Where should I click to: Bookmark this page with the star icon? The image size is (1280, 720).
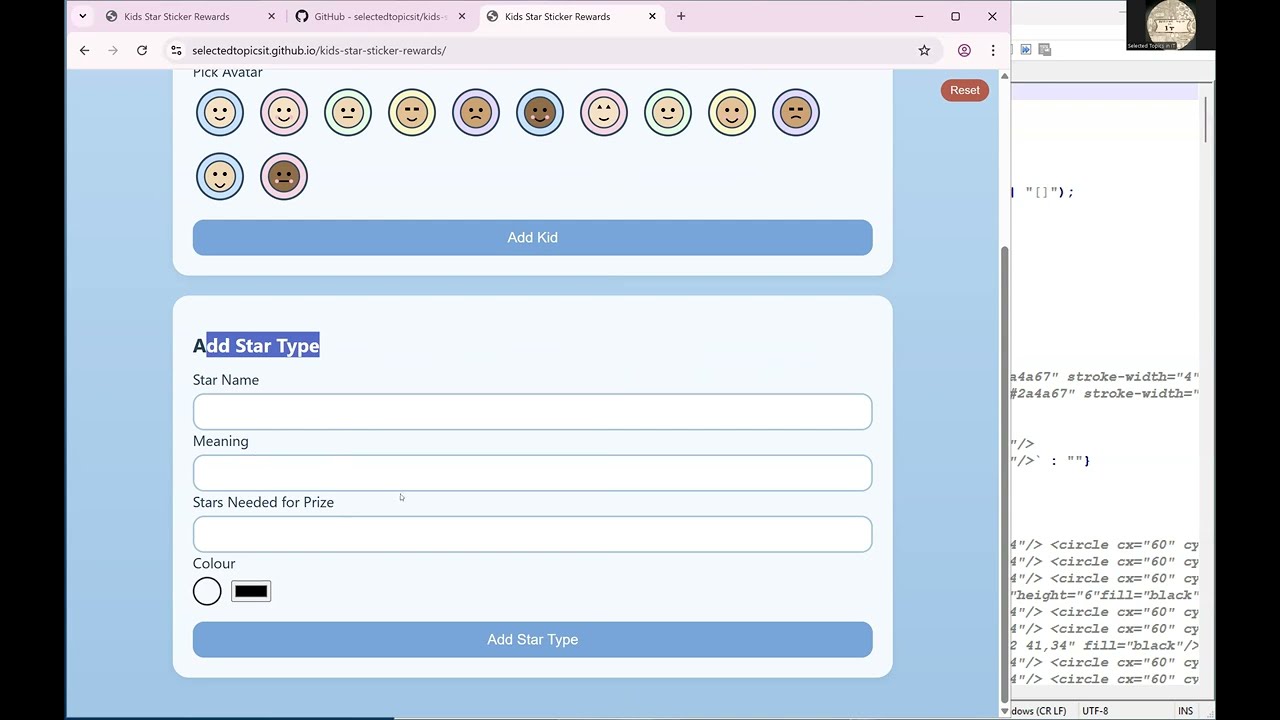924,50
